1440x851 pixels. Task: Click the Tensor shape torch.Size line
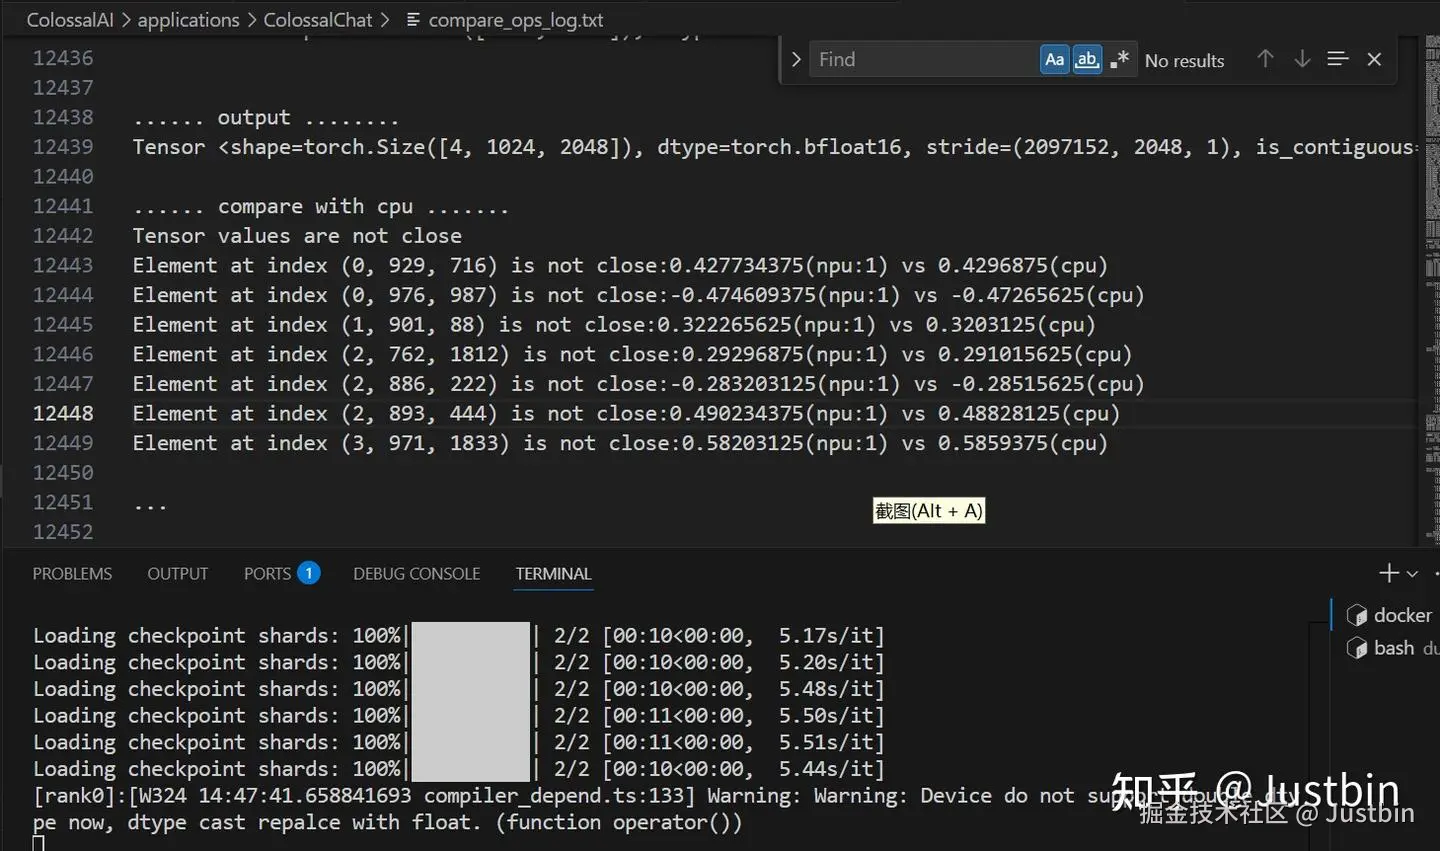775,147
